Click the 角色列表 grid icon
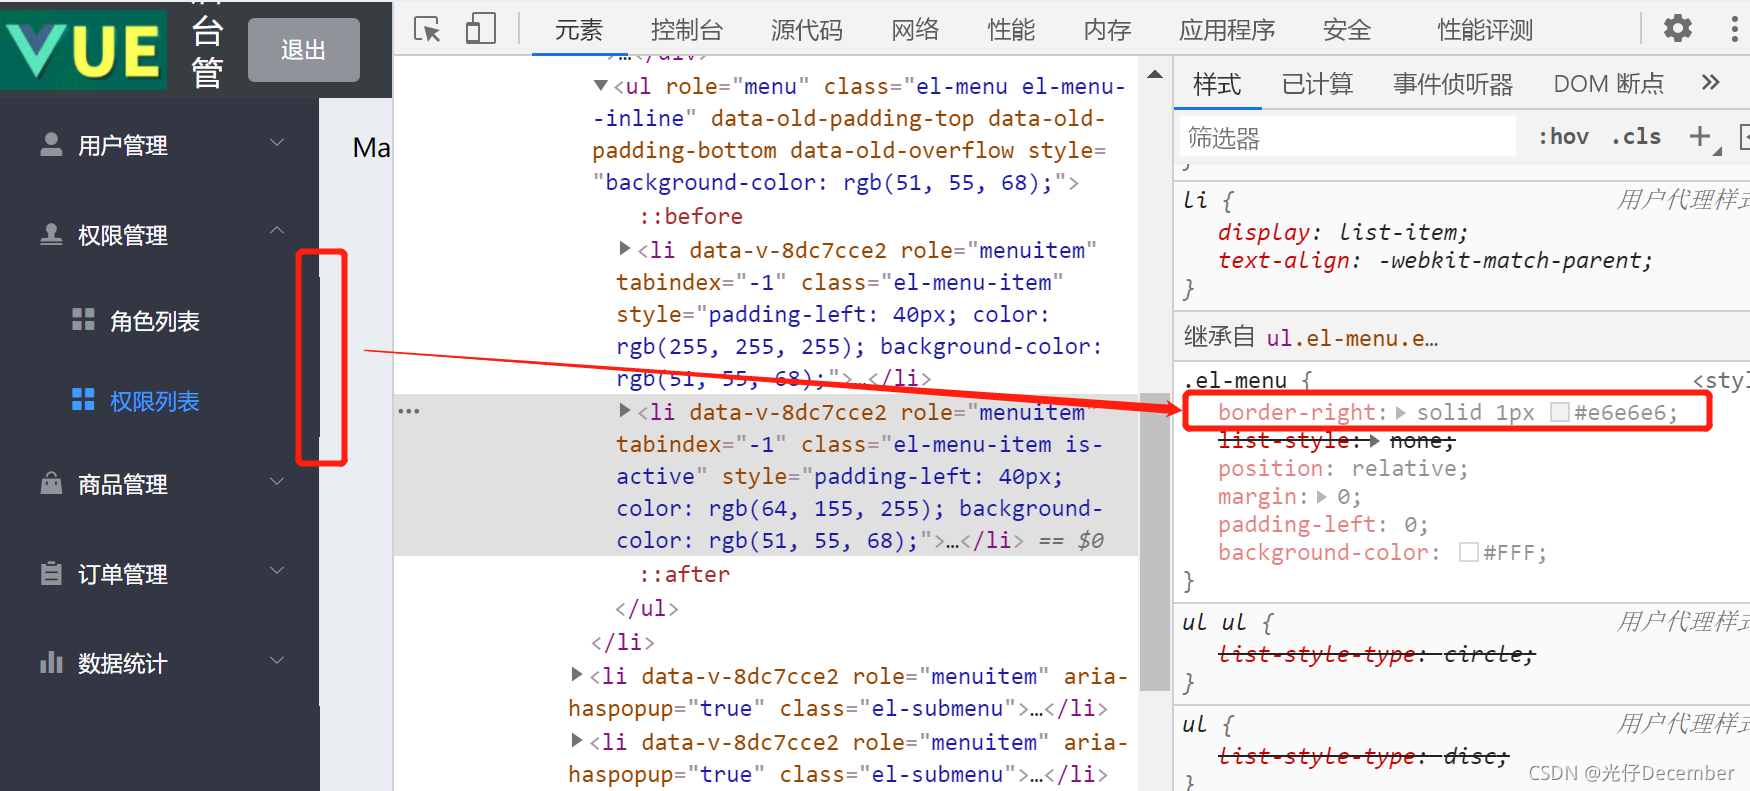The image size is (1750, 791). click(x=83, y=320)
